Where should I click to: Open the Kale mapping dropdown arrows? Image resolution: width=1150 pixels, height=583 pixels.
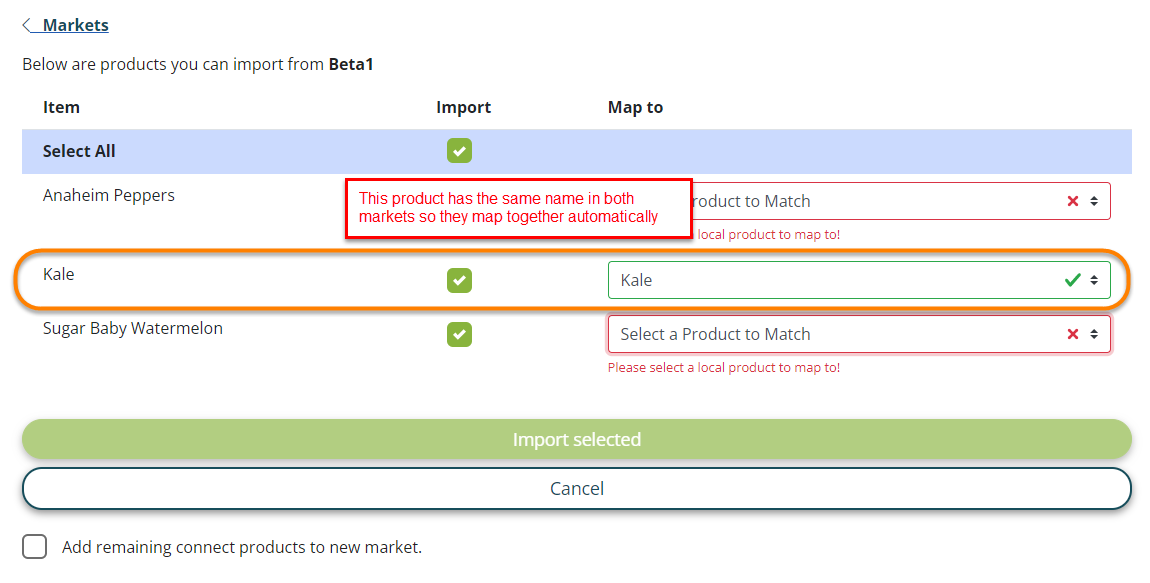tap(1094, 280)
